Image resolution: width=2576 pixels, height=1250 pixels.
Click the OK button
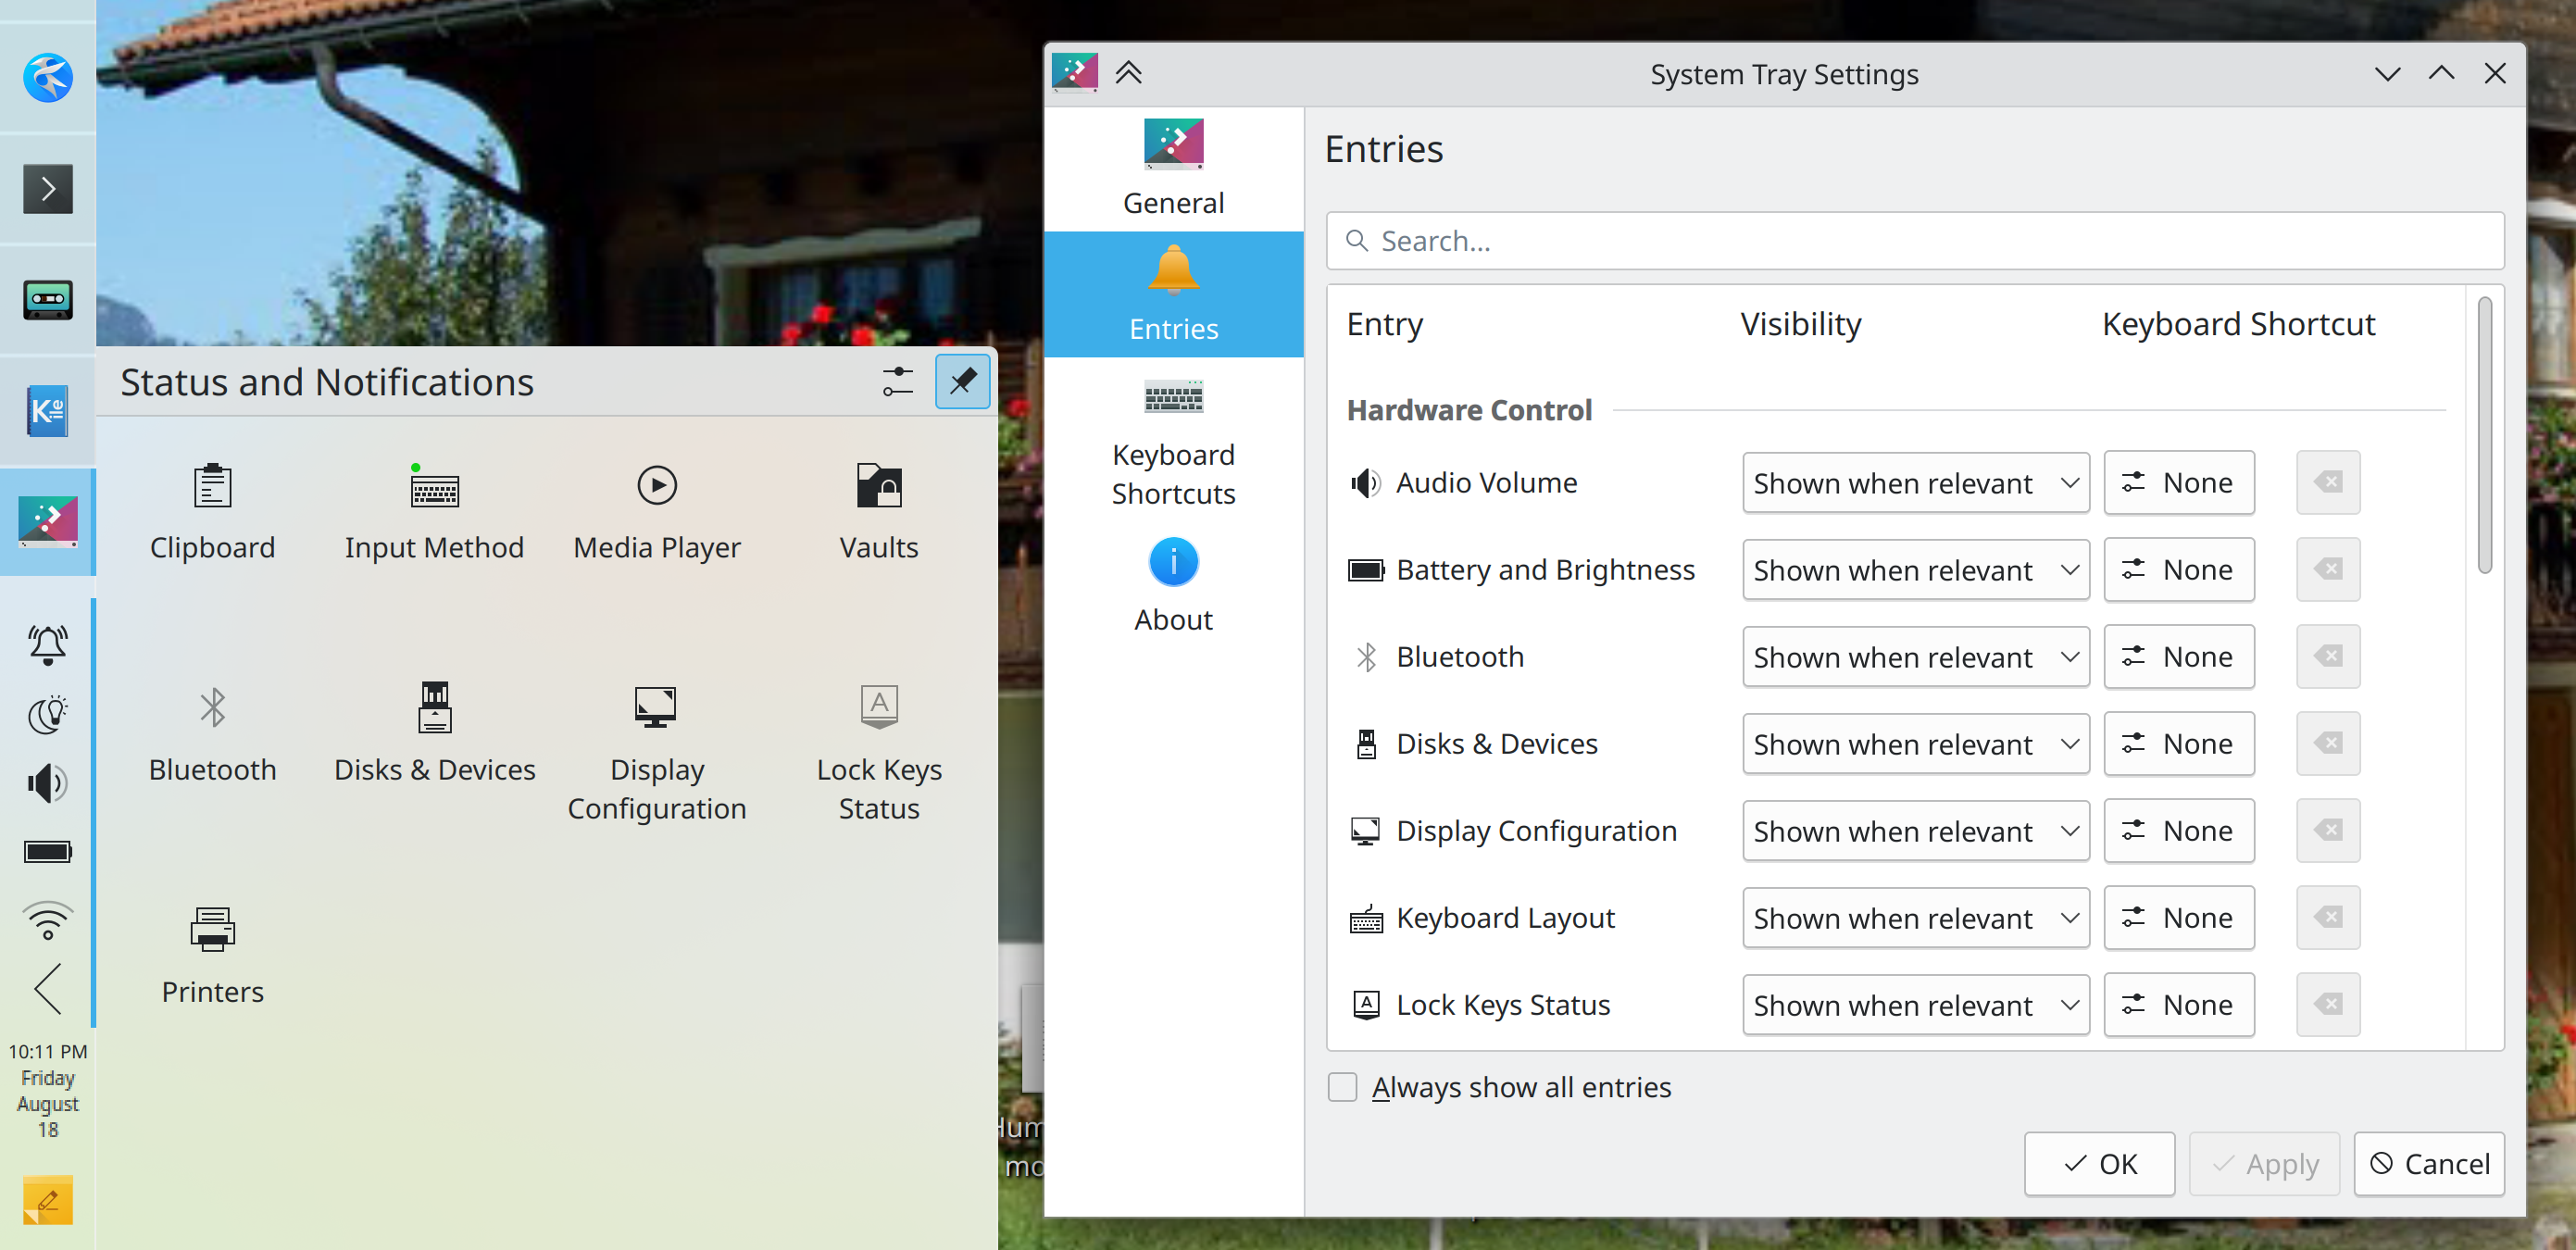coord(2099,1164)
